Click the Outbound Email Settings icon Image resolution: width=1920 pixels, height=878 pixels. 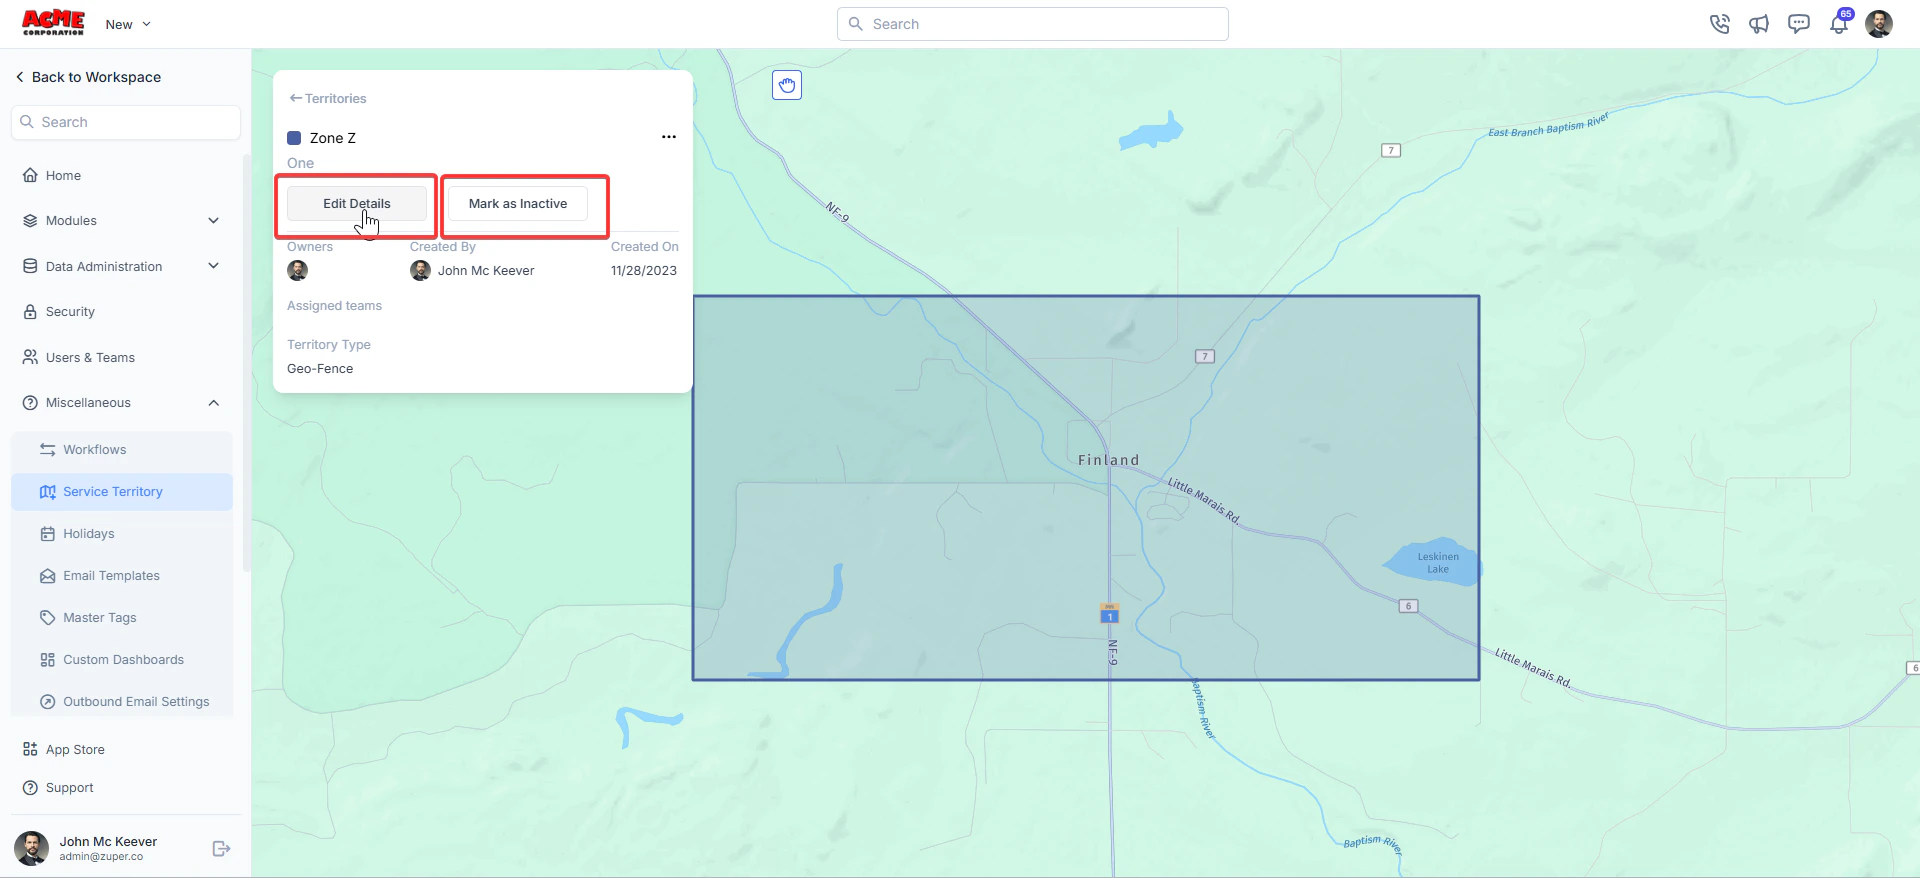tap(48, 702)
